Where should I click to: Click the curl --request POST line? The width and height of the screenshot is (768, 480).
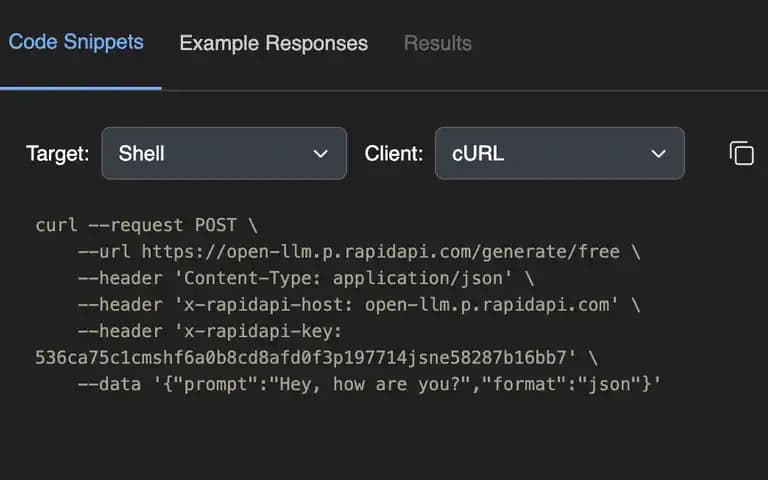(146, 225)
